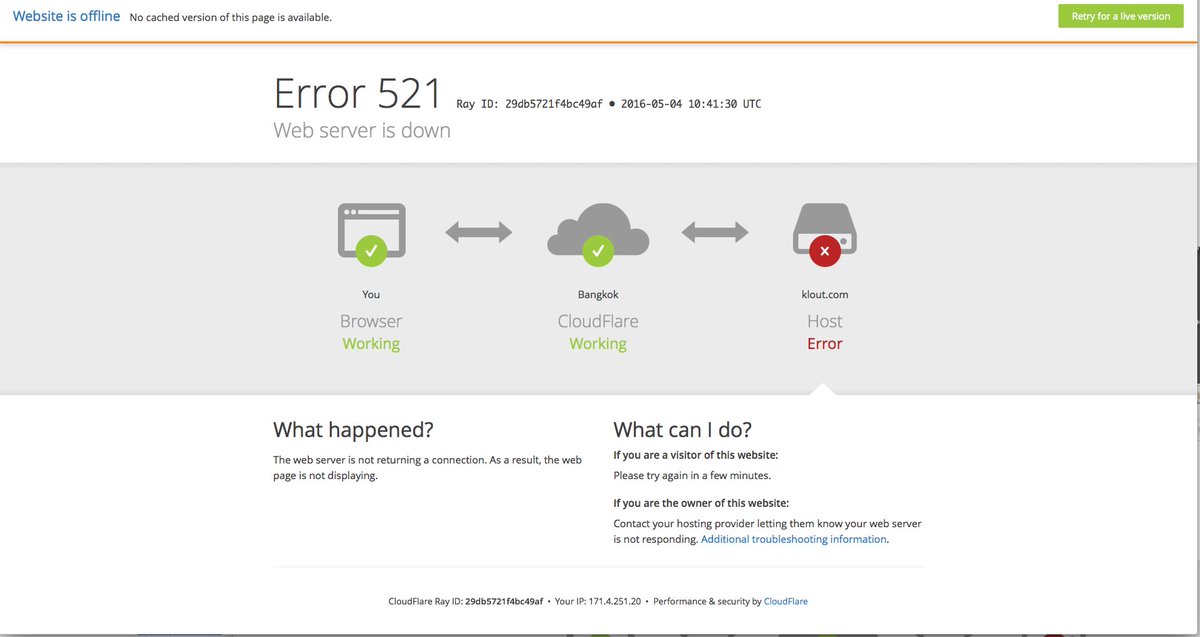Click the 'Browser' status label
The width and height of the screenshot is (1200, 637).
(371, 321)
